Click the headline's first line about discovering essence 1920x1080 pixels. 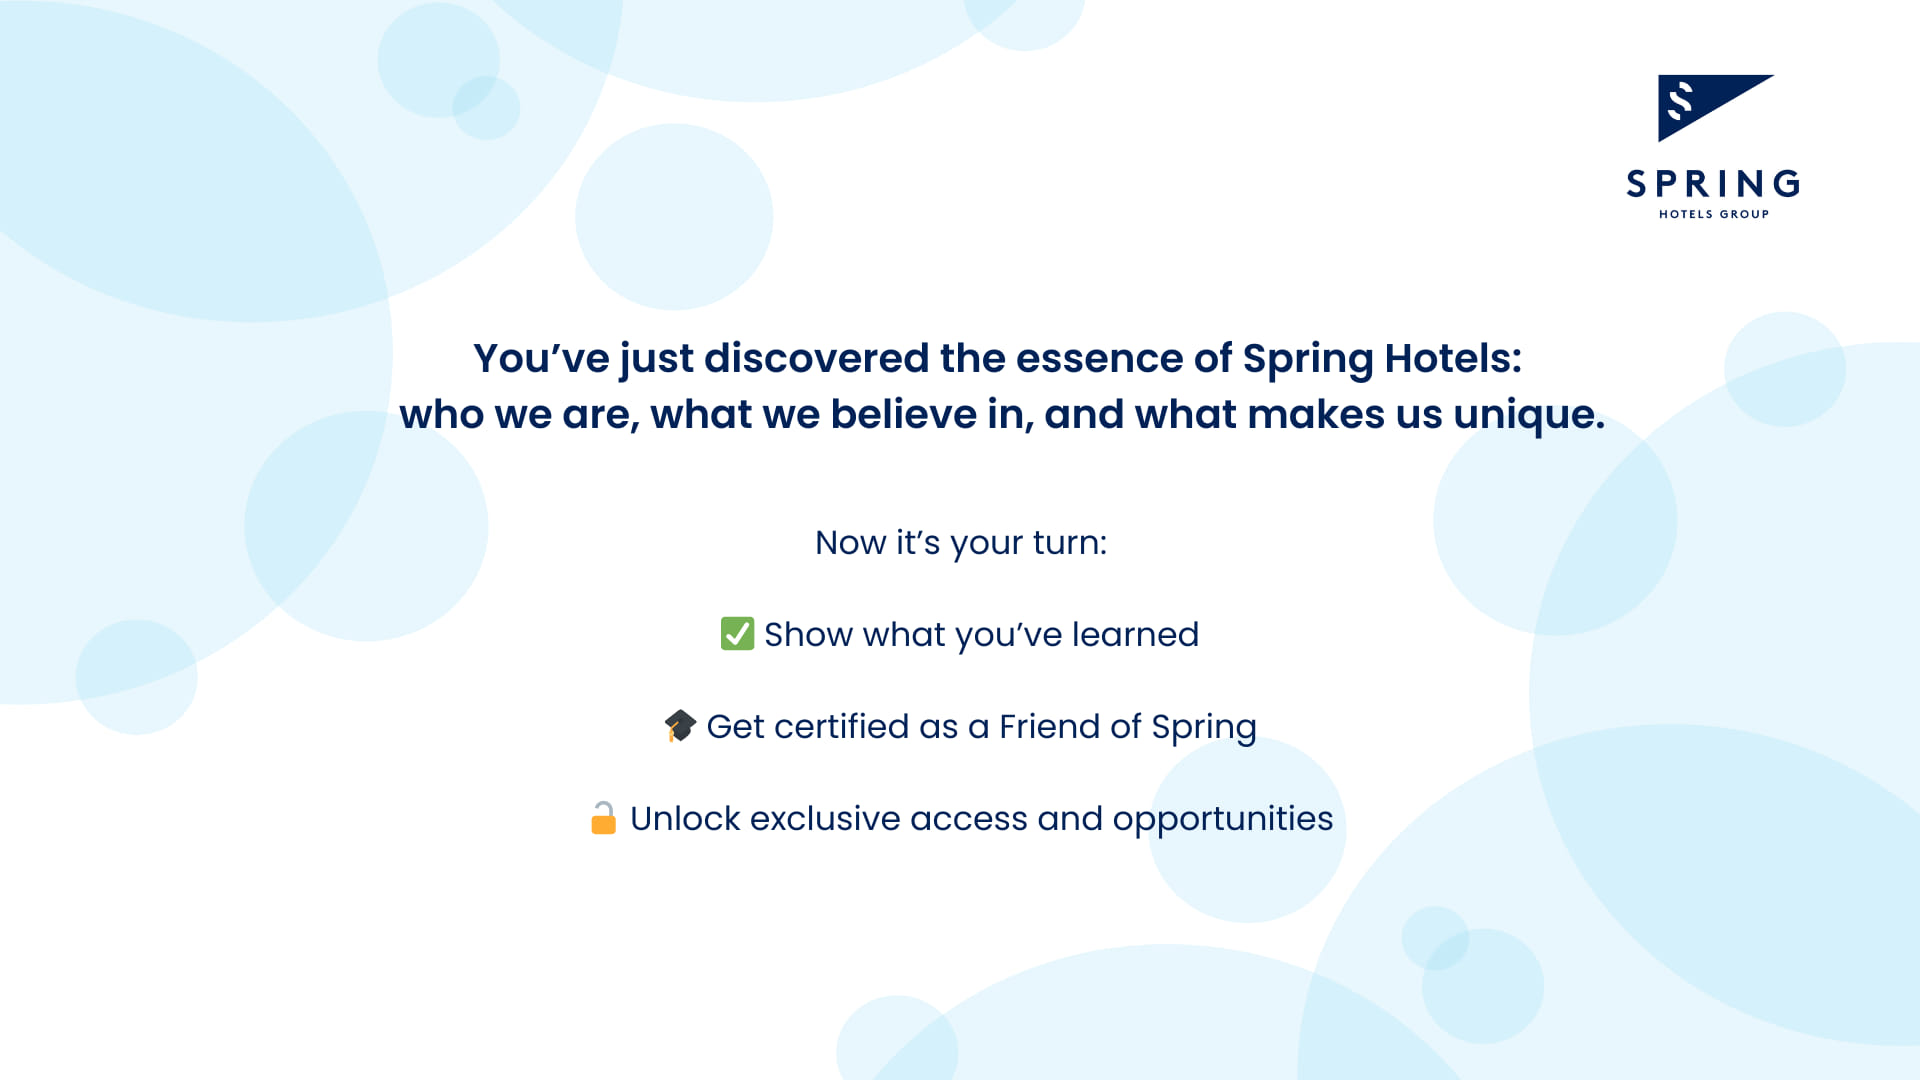click(997, 358)
